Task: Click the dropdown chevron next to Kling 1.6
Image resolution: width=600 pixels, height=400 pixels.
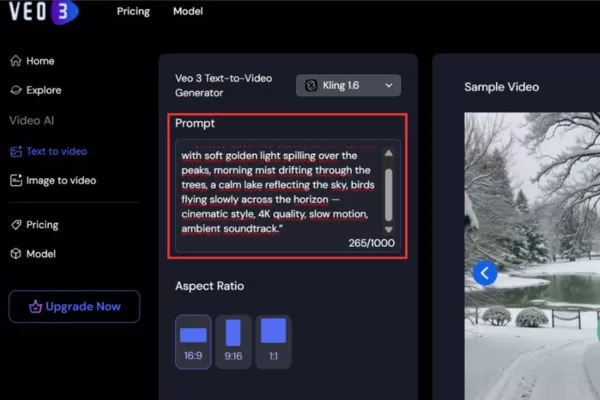Action: coord(389,85)
